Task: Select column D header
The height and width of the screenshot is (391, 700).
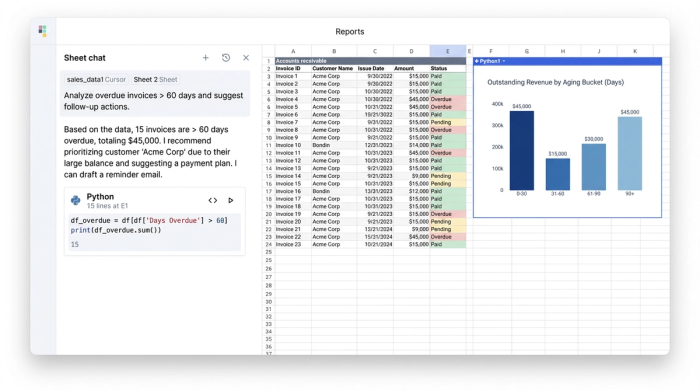Action: [x=411, y=51]
